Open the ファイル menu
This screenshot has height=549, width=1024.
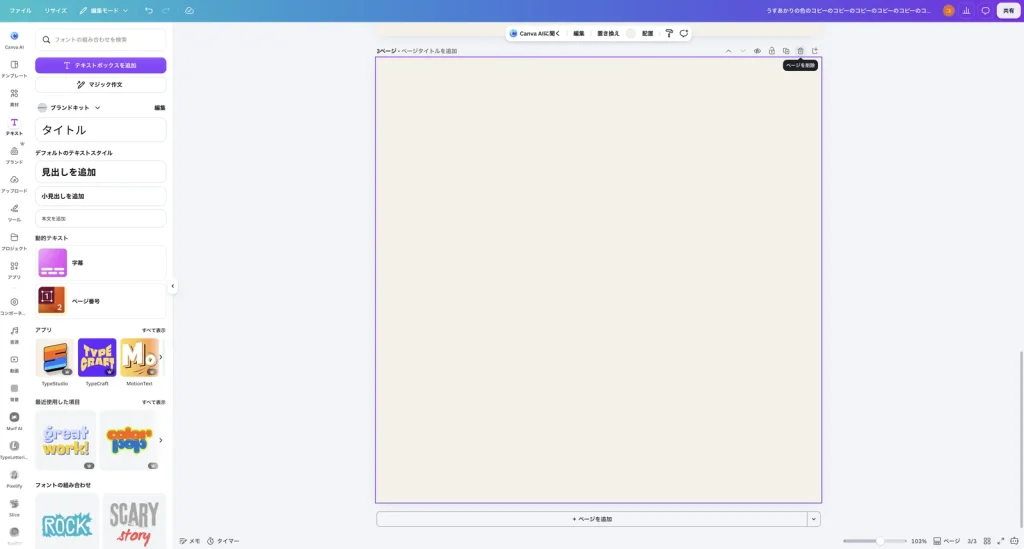tap(20, 10)
